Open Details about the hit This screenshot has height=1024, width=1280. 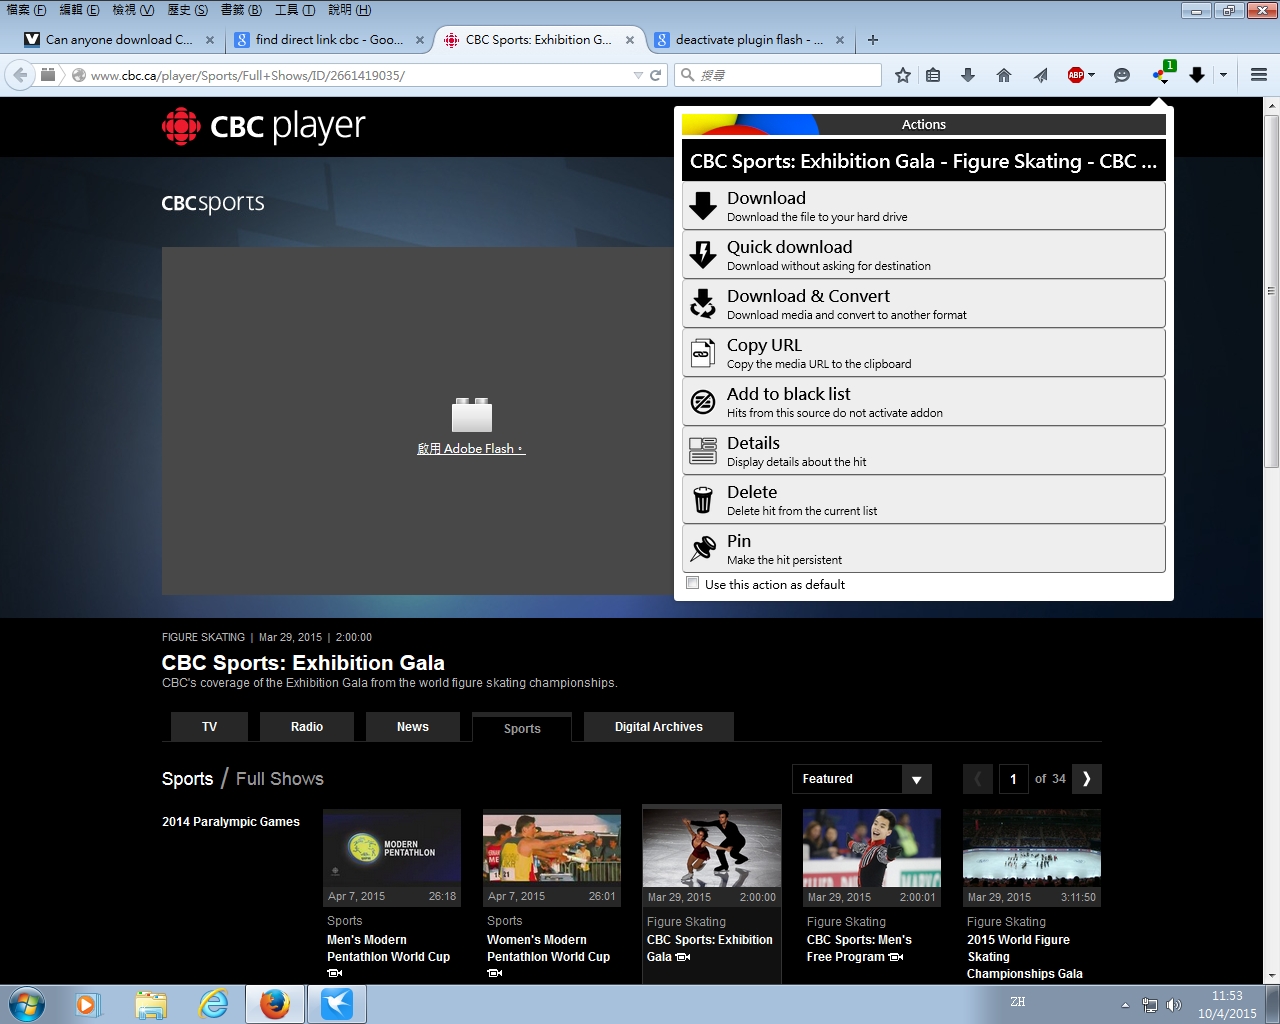tap(924, 450)
